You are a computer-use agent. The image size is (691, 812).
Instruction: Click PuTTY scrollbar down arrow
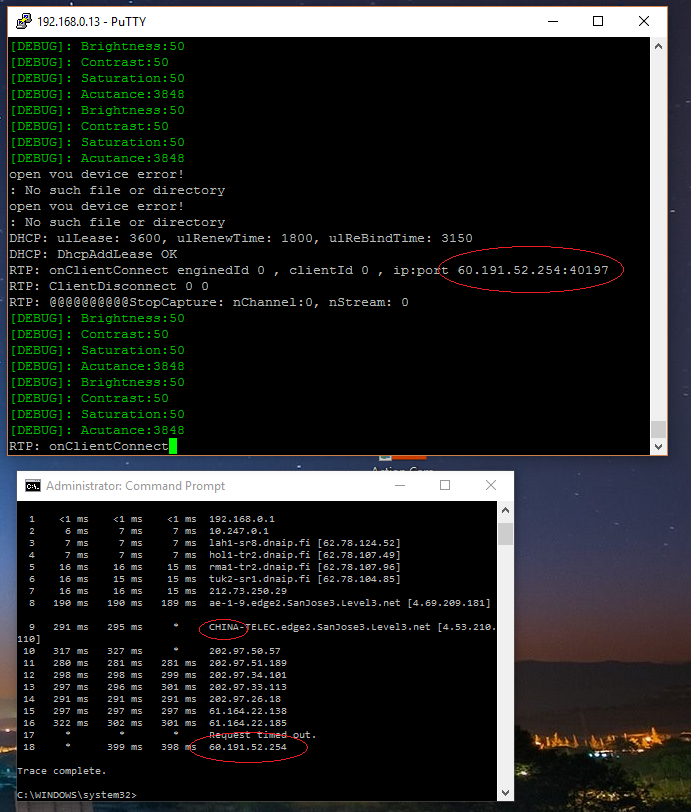click(x=658, y=446)
